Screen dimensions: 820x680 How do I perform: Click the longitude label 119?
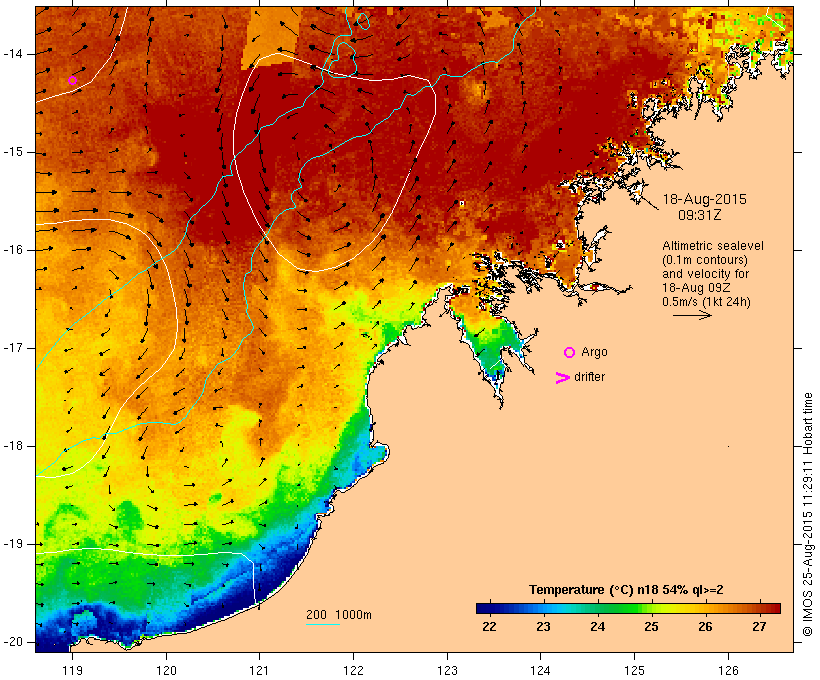(73, 670)
